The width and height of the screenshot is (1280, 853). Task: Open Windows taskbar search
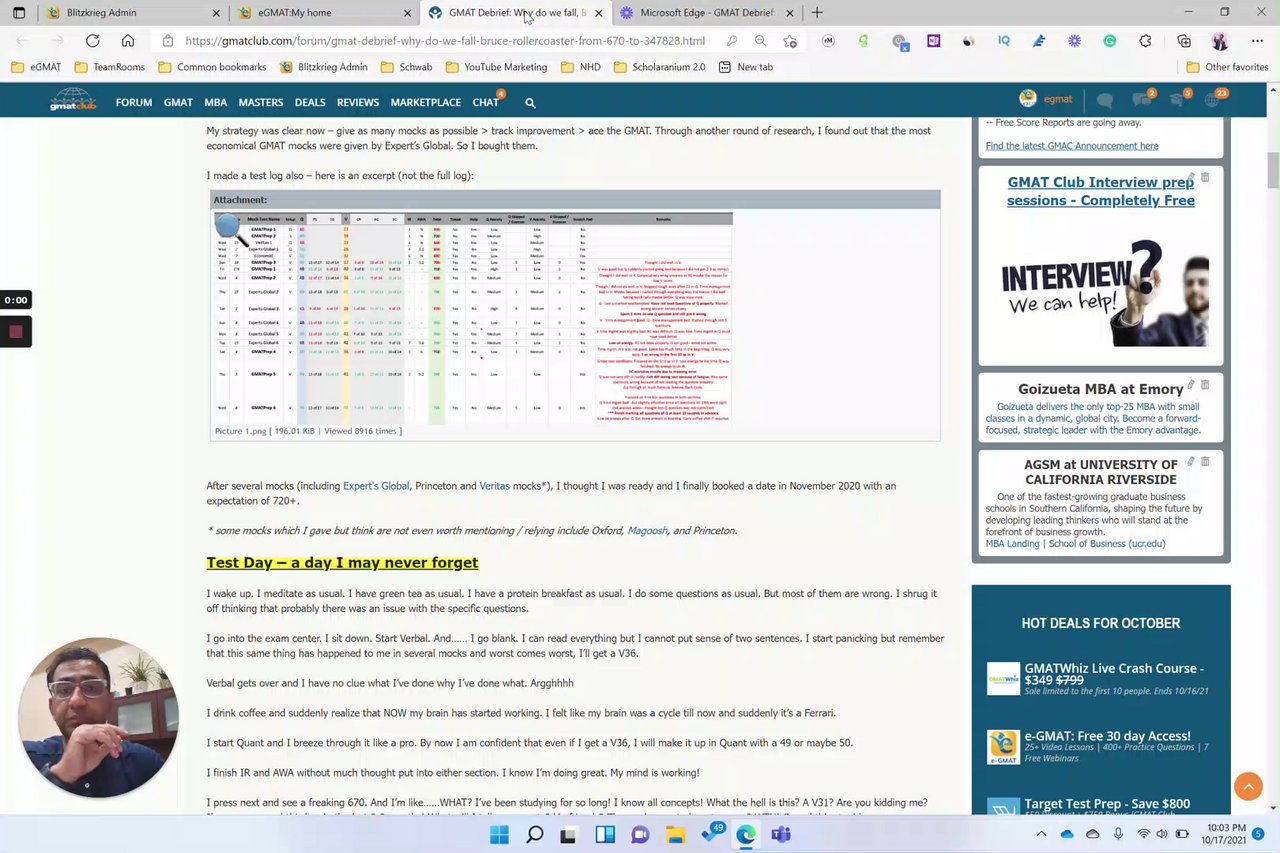(534, 834)
